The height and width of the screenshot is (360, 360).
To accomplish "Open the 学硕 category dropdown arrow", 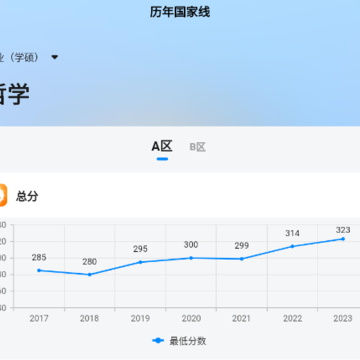I will click(x=55, y=58).
